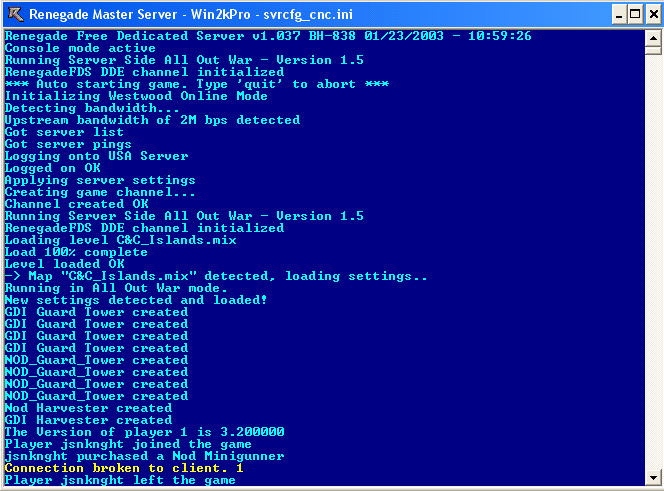Maximize the Renegade Master Server window

point(631,15)
